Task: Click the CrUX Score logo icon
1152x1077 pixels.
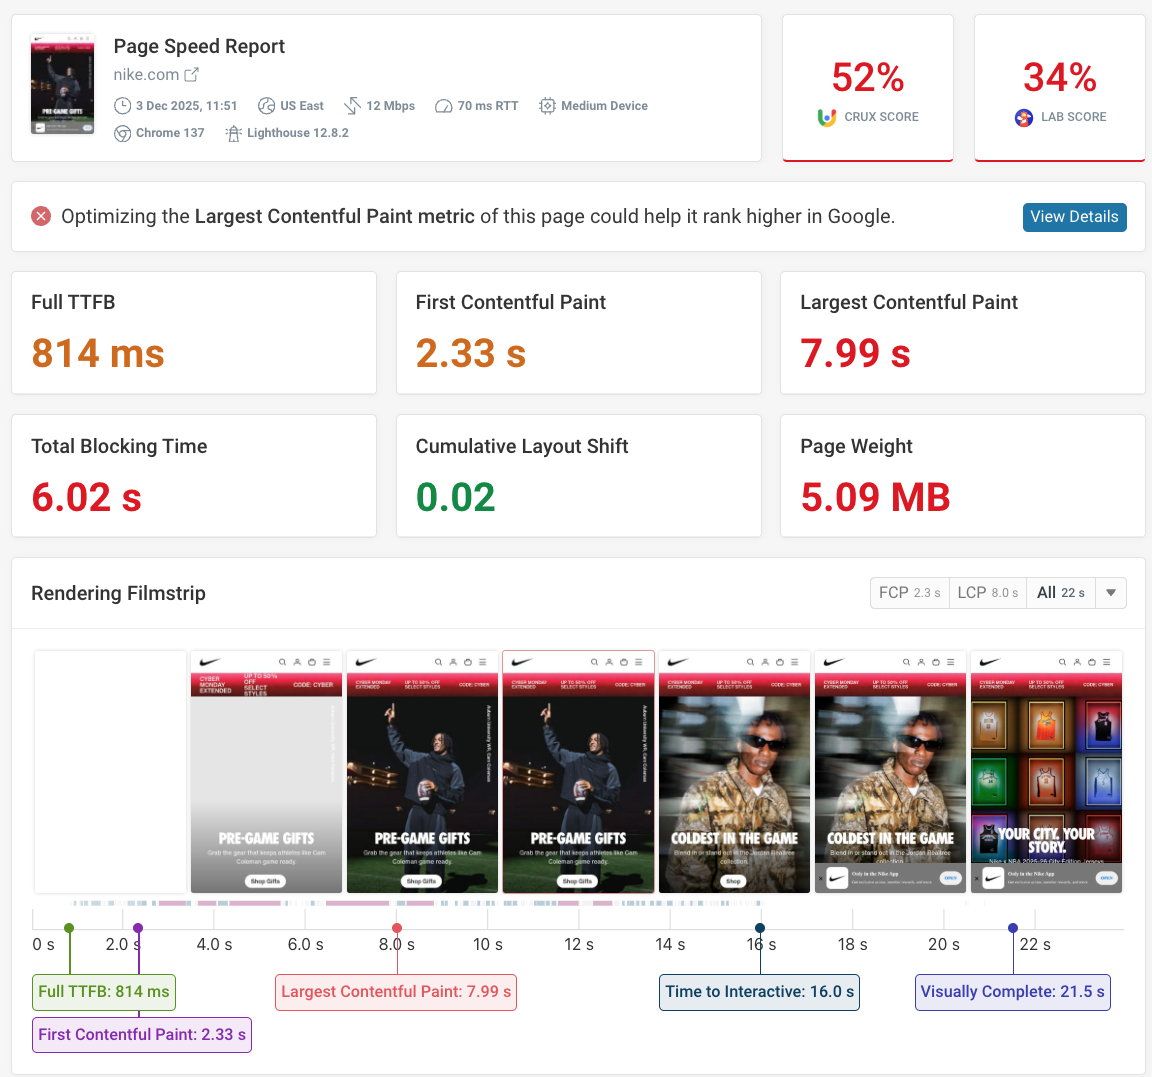Action: 826,118
